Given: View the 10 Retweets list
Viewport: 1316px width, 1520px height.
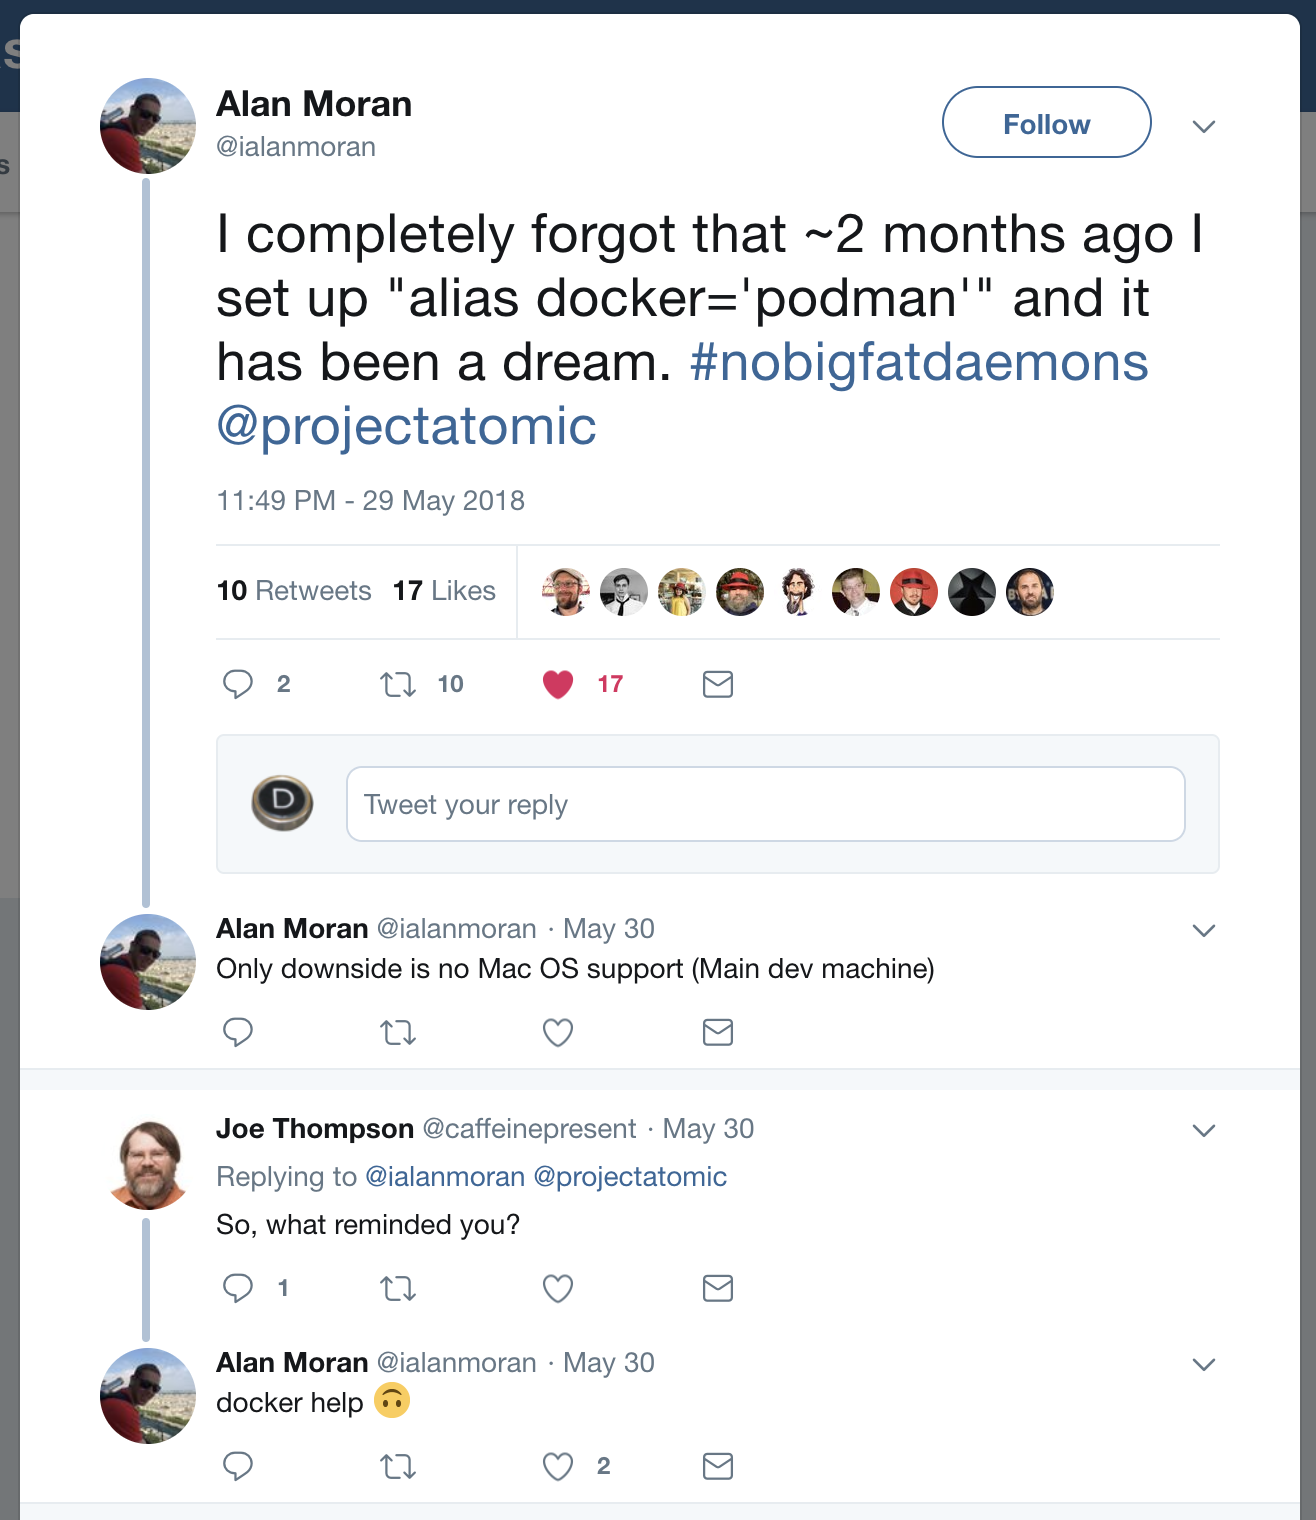Looking at the screenshot, I should coord(294,591).
